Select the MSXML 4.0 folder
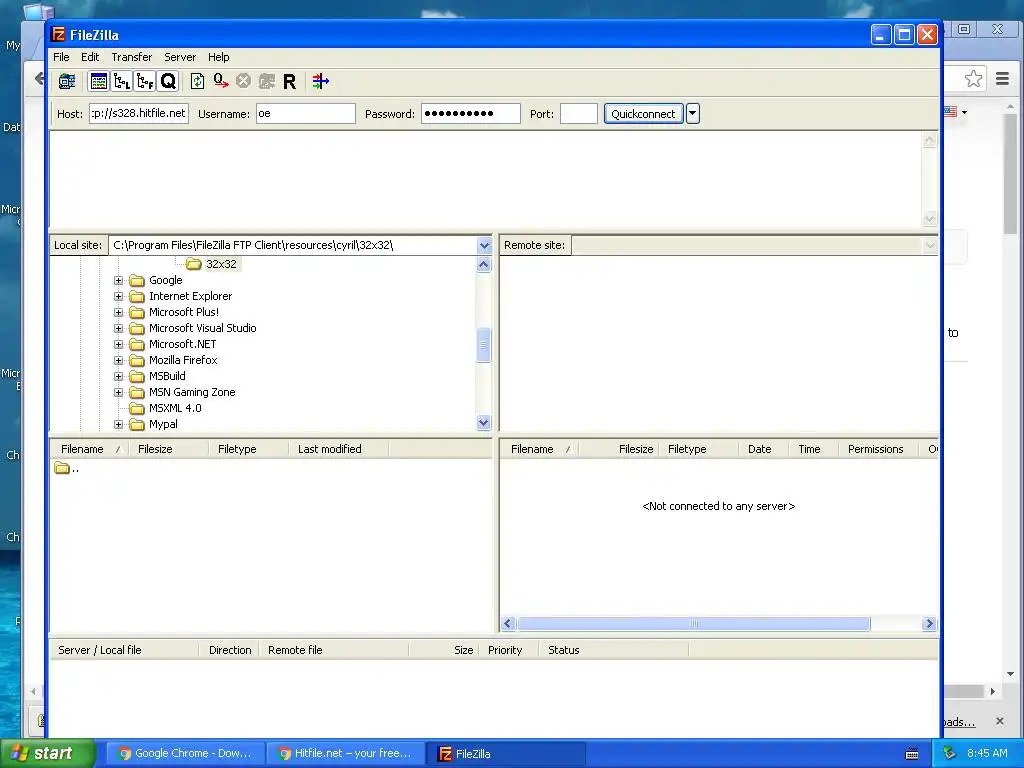Viewport: 1024px width, 768px height. pyautogui.click(x=175, y=408)
